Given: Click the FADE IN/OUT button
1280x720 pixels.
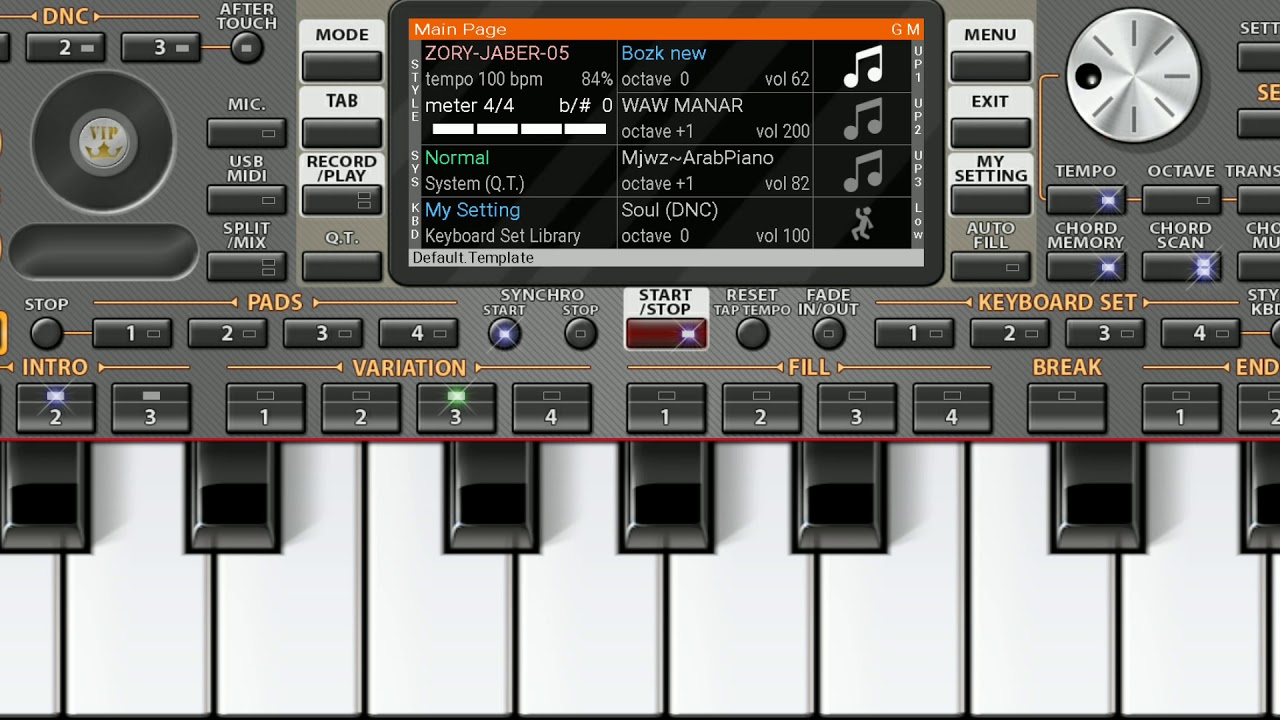Looking at the screenshot, I should [828, 333].
